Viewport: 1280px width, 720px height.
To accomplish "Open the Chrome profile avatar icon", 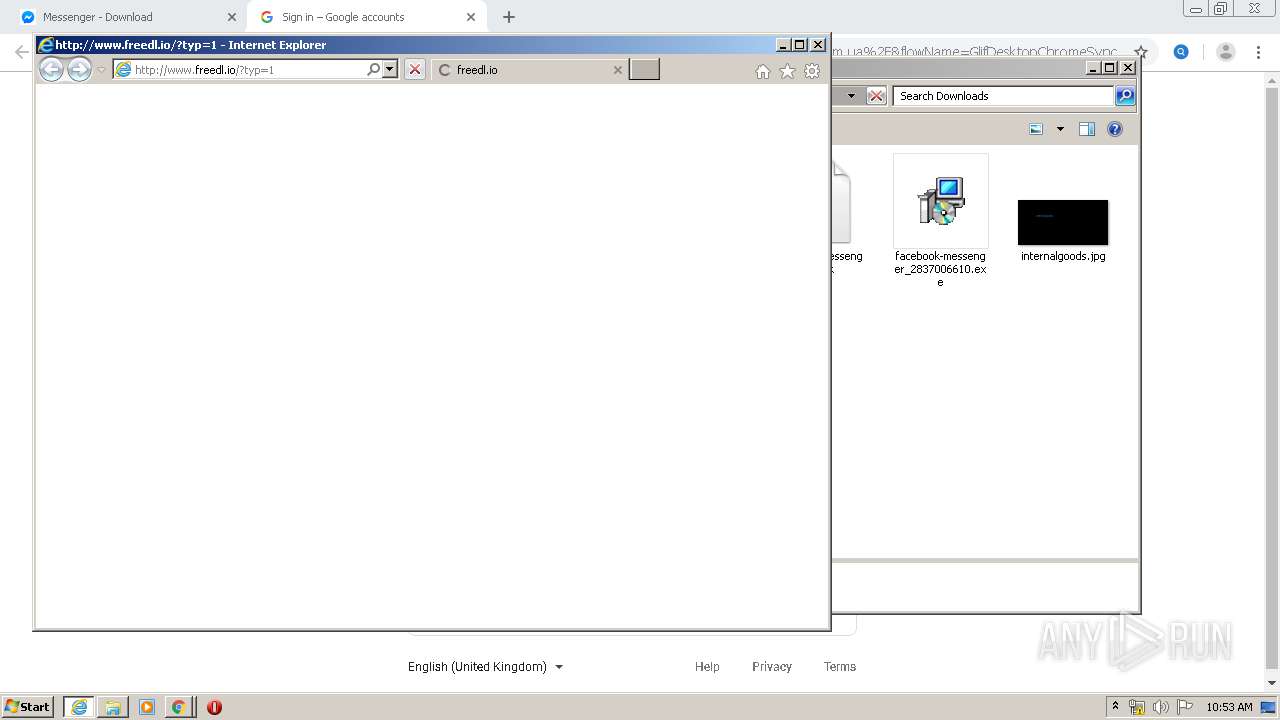I will [x=1225, y=52].
